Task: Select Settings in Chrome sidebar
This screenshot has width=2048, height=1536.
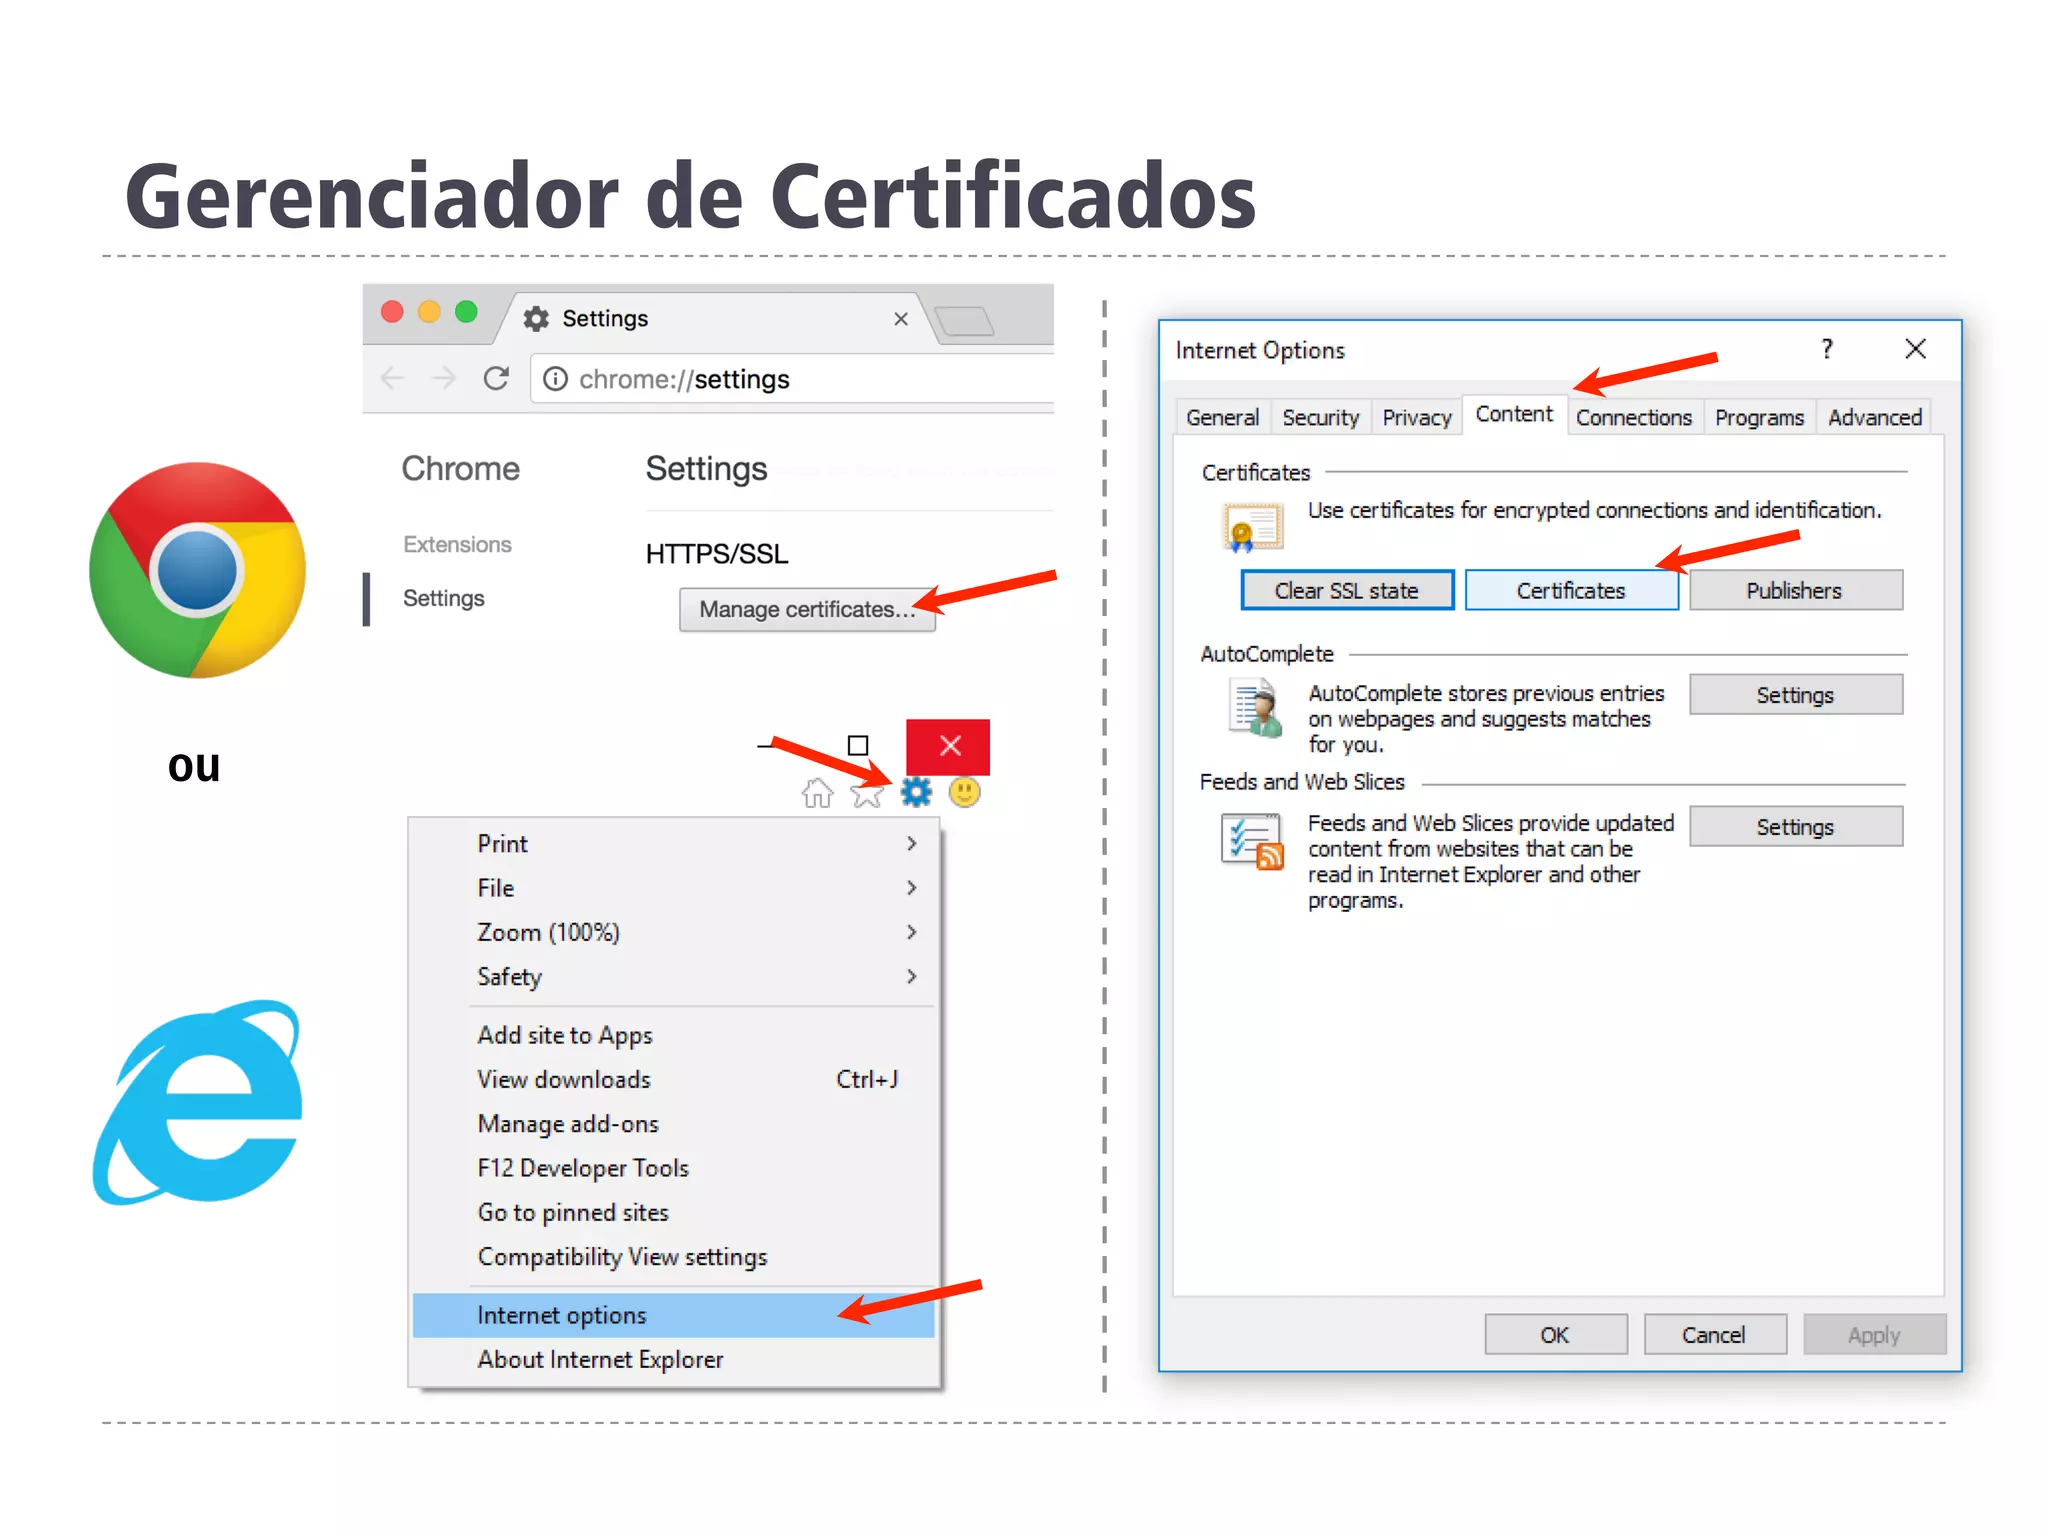Action: [x=443, y=598]
